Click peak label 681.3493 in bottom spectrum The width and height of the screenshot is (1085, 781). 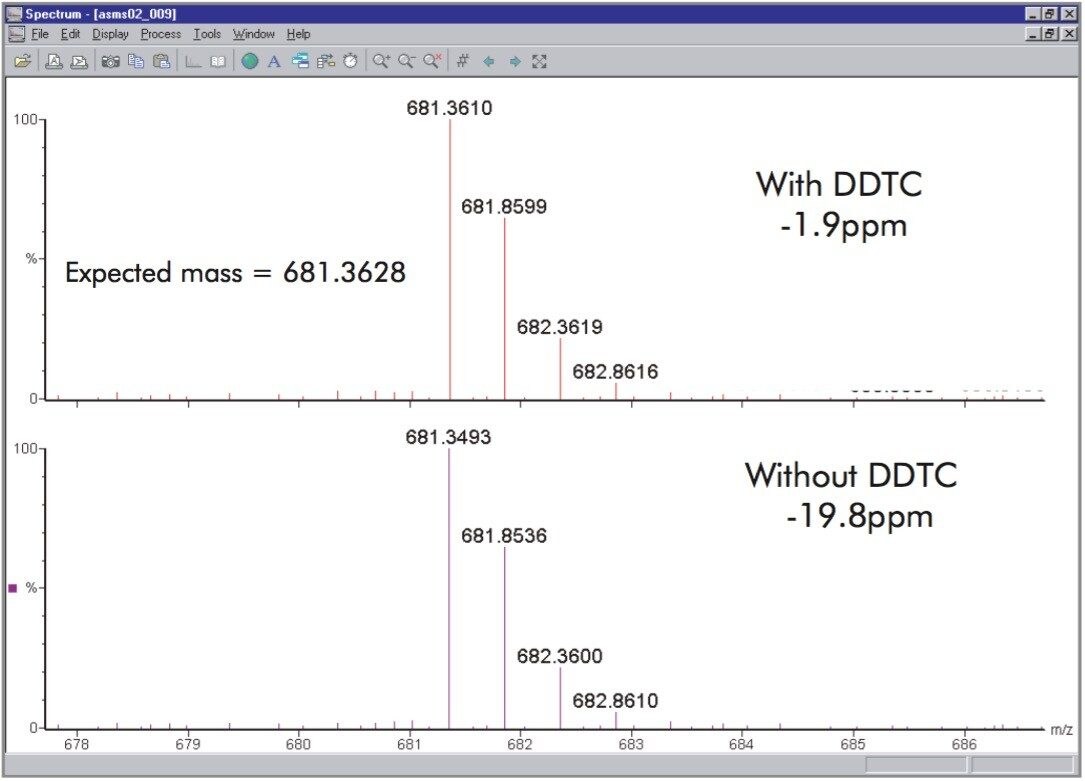pyautogui.click(x=448, y=437)
